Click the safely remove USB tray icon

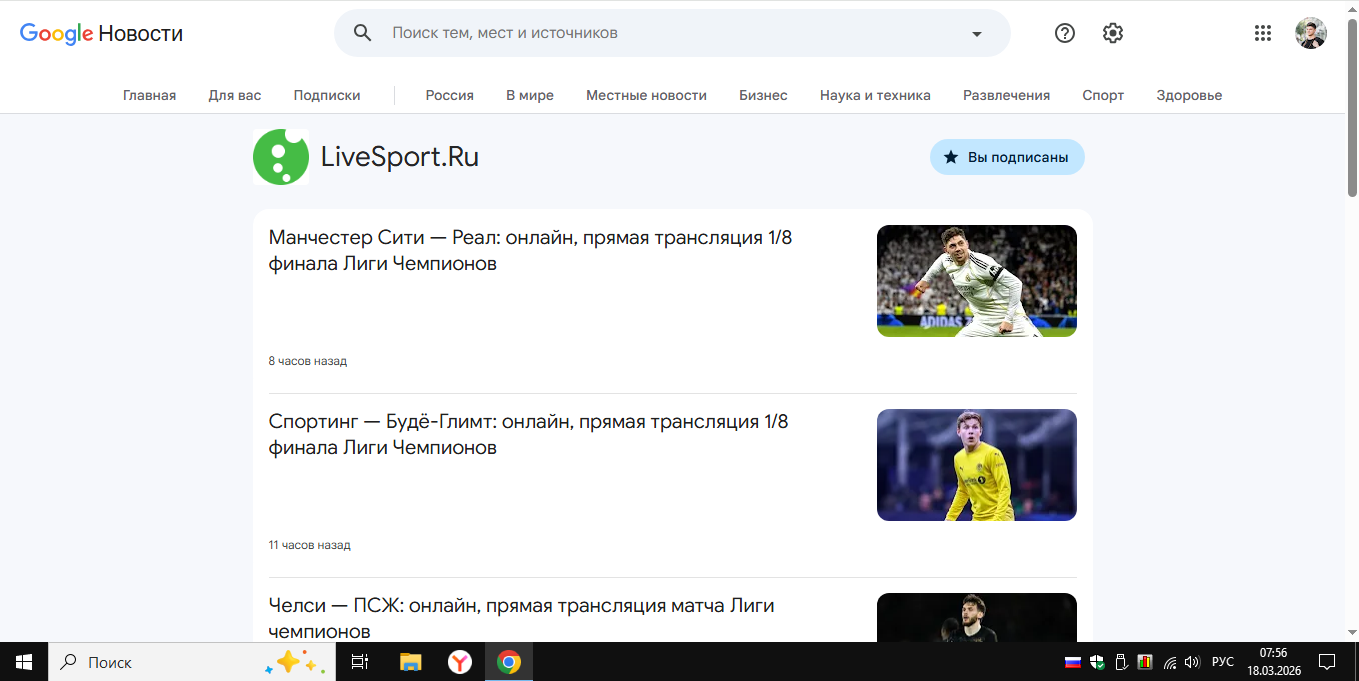(1122, 662)
